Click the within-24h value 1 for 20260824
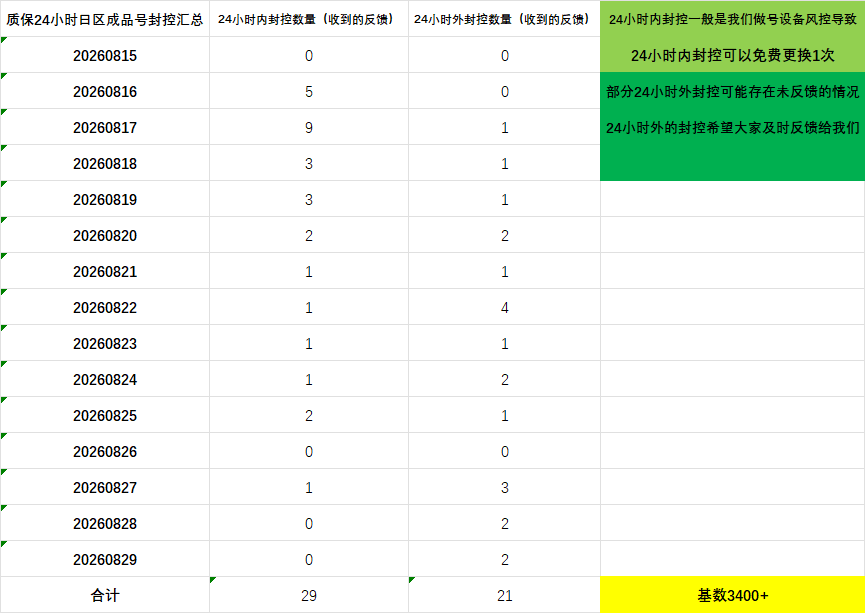The image size is (865, 613). [309, 379]
